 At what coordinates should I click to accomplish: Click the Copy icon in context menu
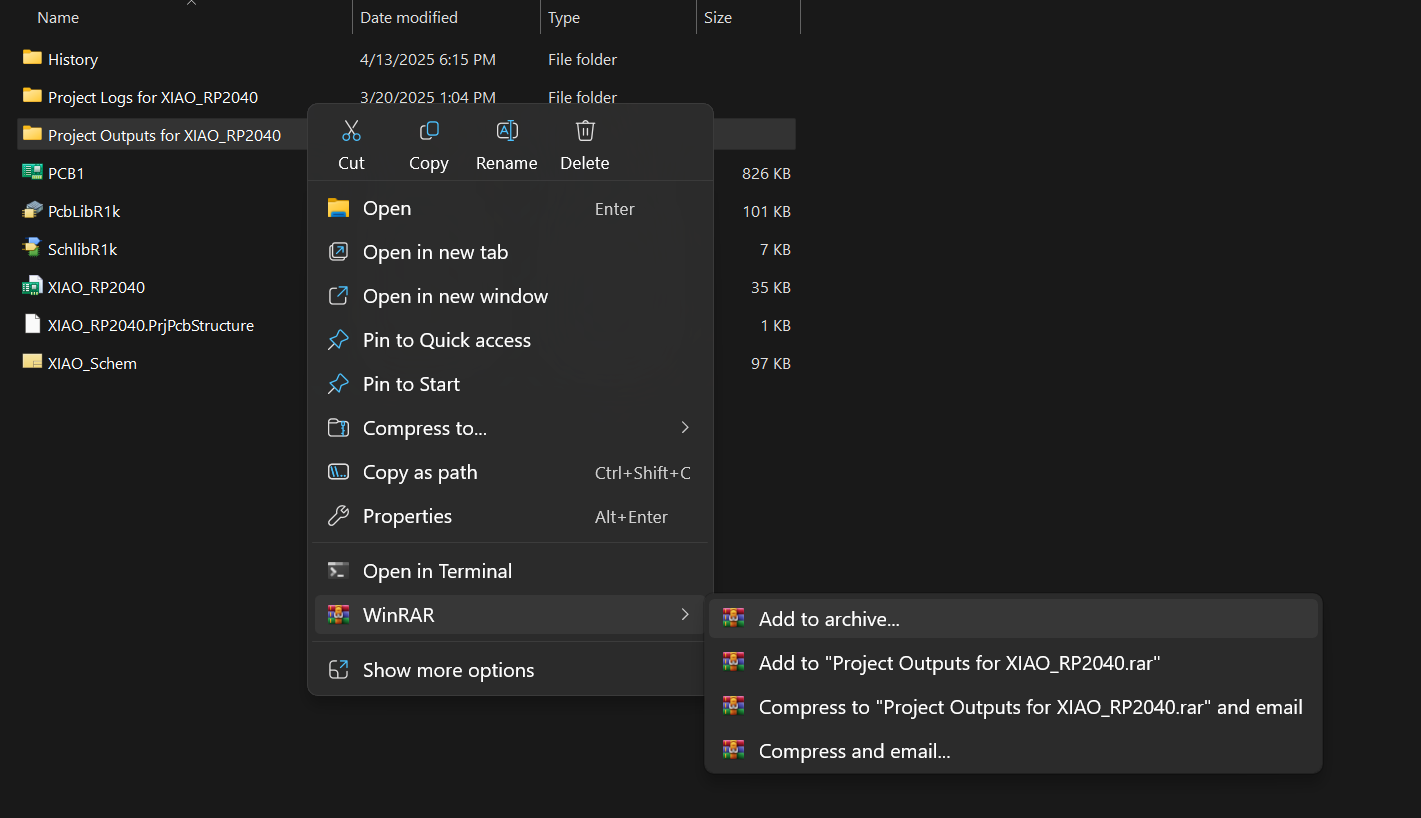tap(429, 131)
